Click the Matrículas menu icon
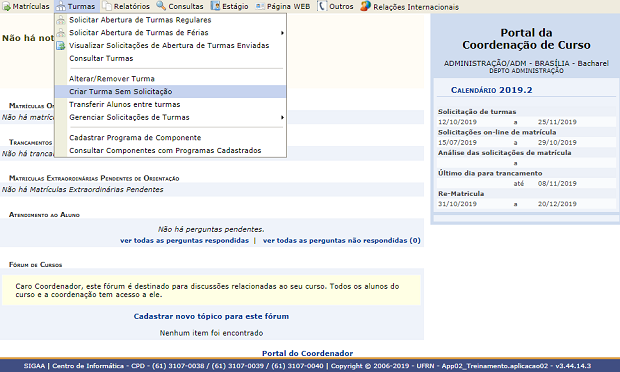Image resolution: width=620 pixels, height=372 pixels. tap(6, 6)
